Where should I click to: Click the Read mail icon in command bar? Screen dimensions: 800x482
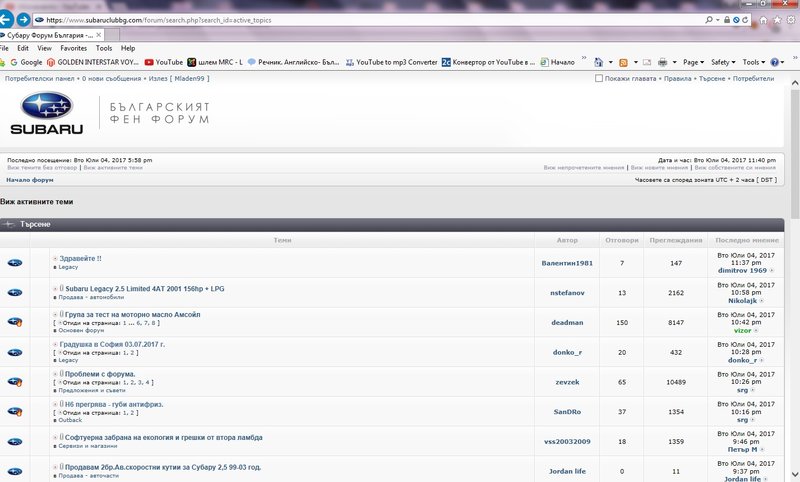click(647, 62)
